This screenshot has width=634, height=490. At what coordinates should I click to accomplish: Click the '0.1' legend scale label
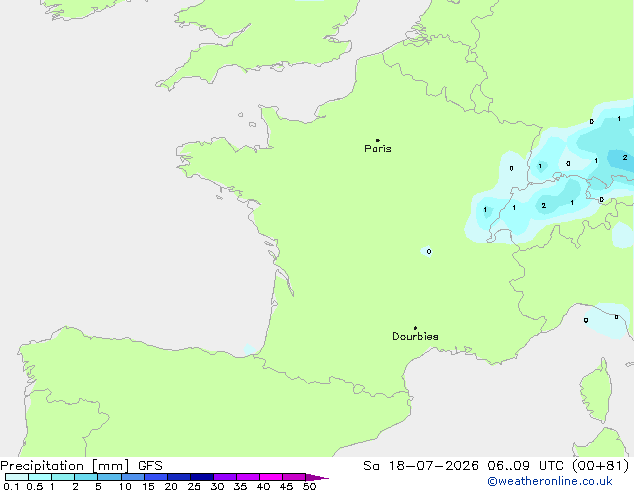tap(11, 486)
